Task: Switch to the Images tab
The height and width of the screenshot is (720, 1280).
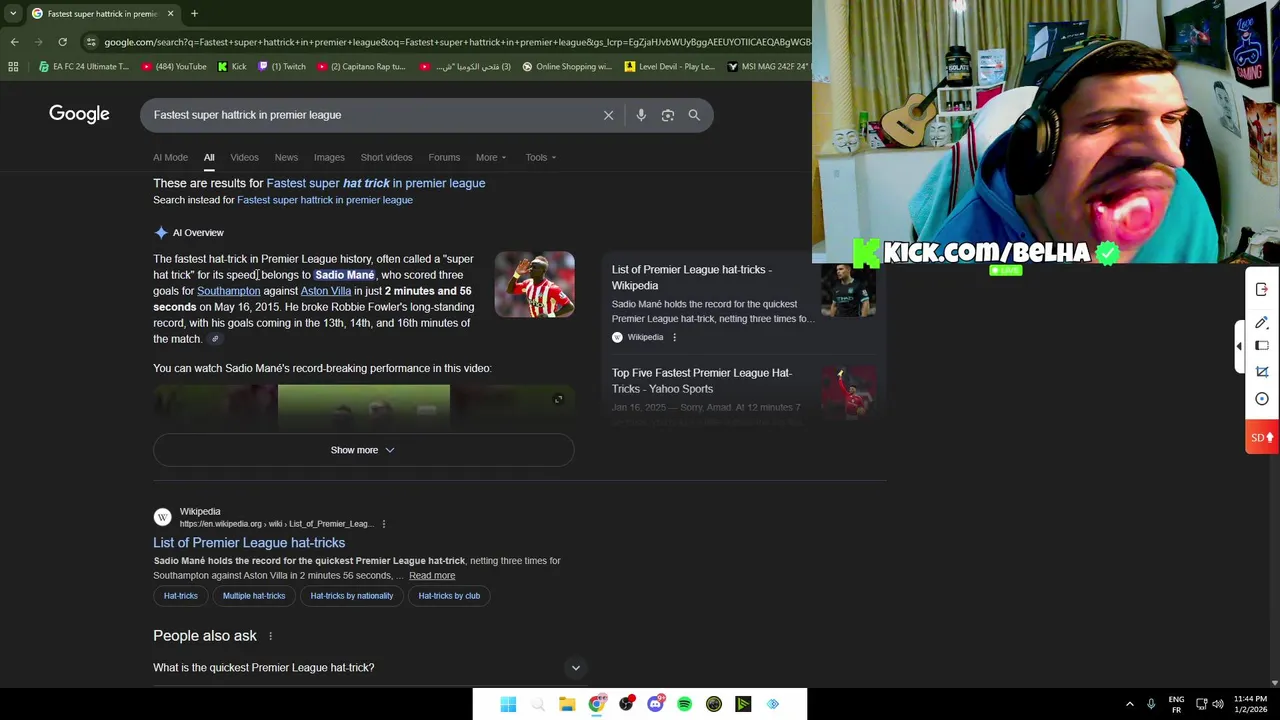Action: 329,157
